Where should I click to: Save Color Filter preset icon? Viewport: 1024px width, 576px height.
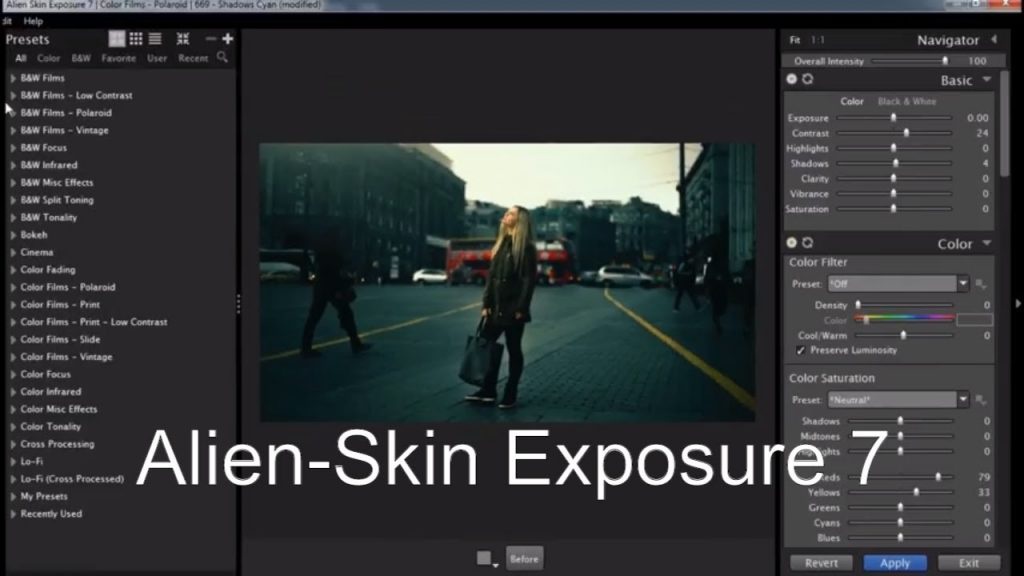980,284
